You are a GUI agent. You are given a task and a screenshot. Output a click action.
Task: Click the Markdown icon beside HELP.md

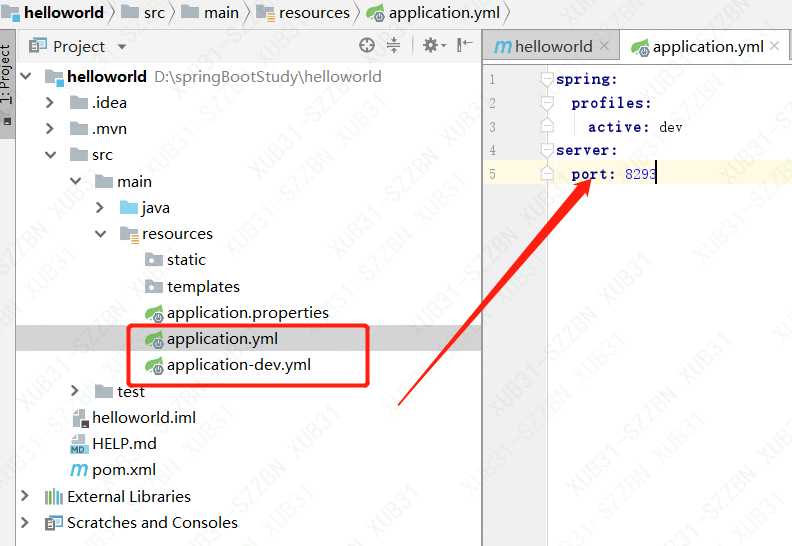(78, 443)
